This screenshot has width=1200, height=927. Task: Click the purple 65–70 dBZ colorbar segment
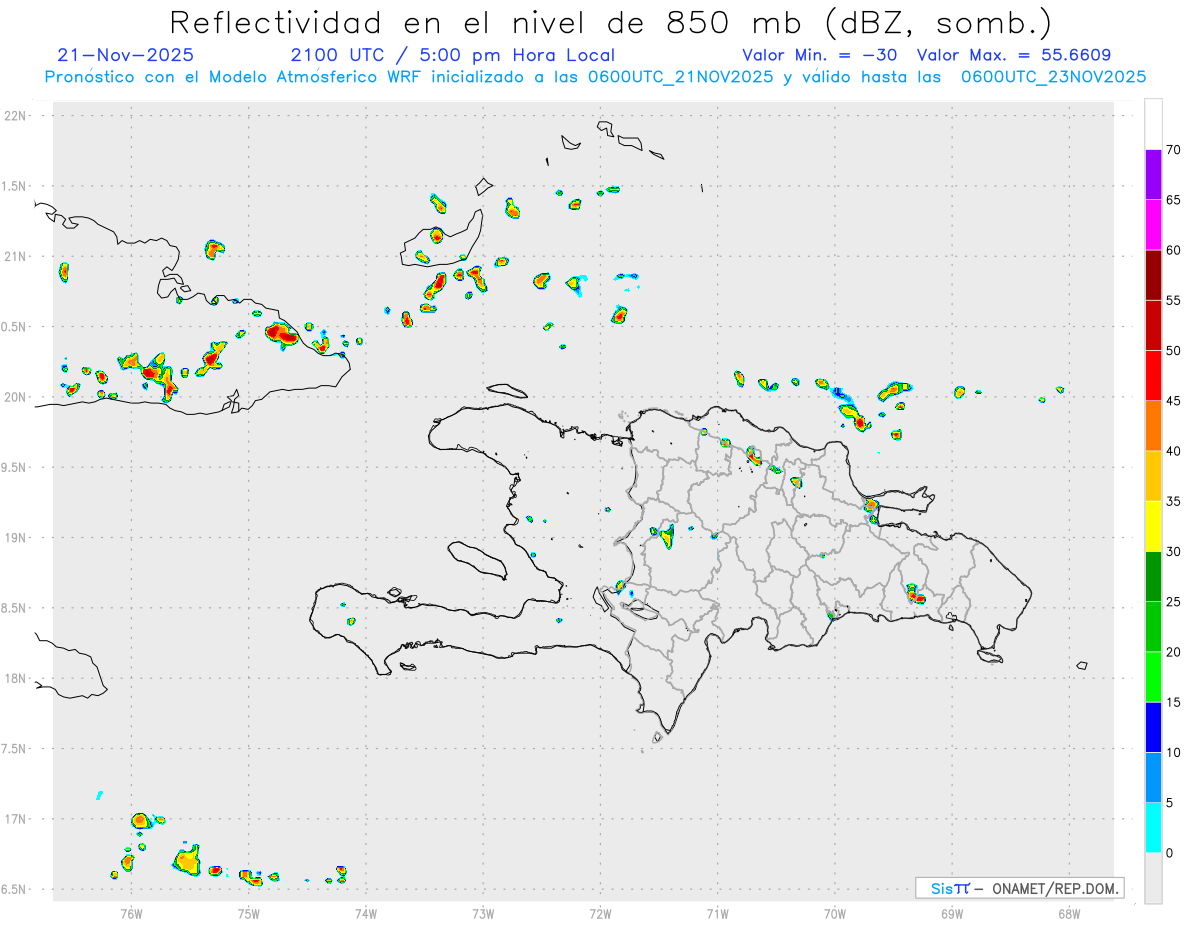pos(1153,175)
